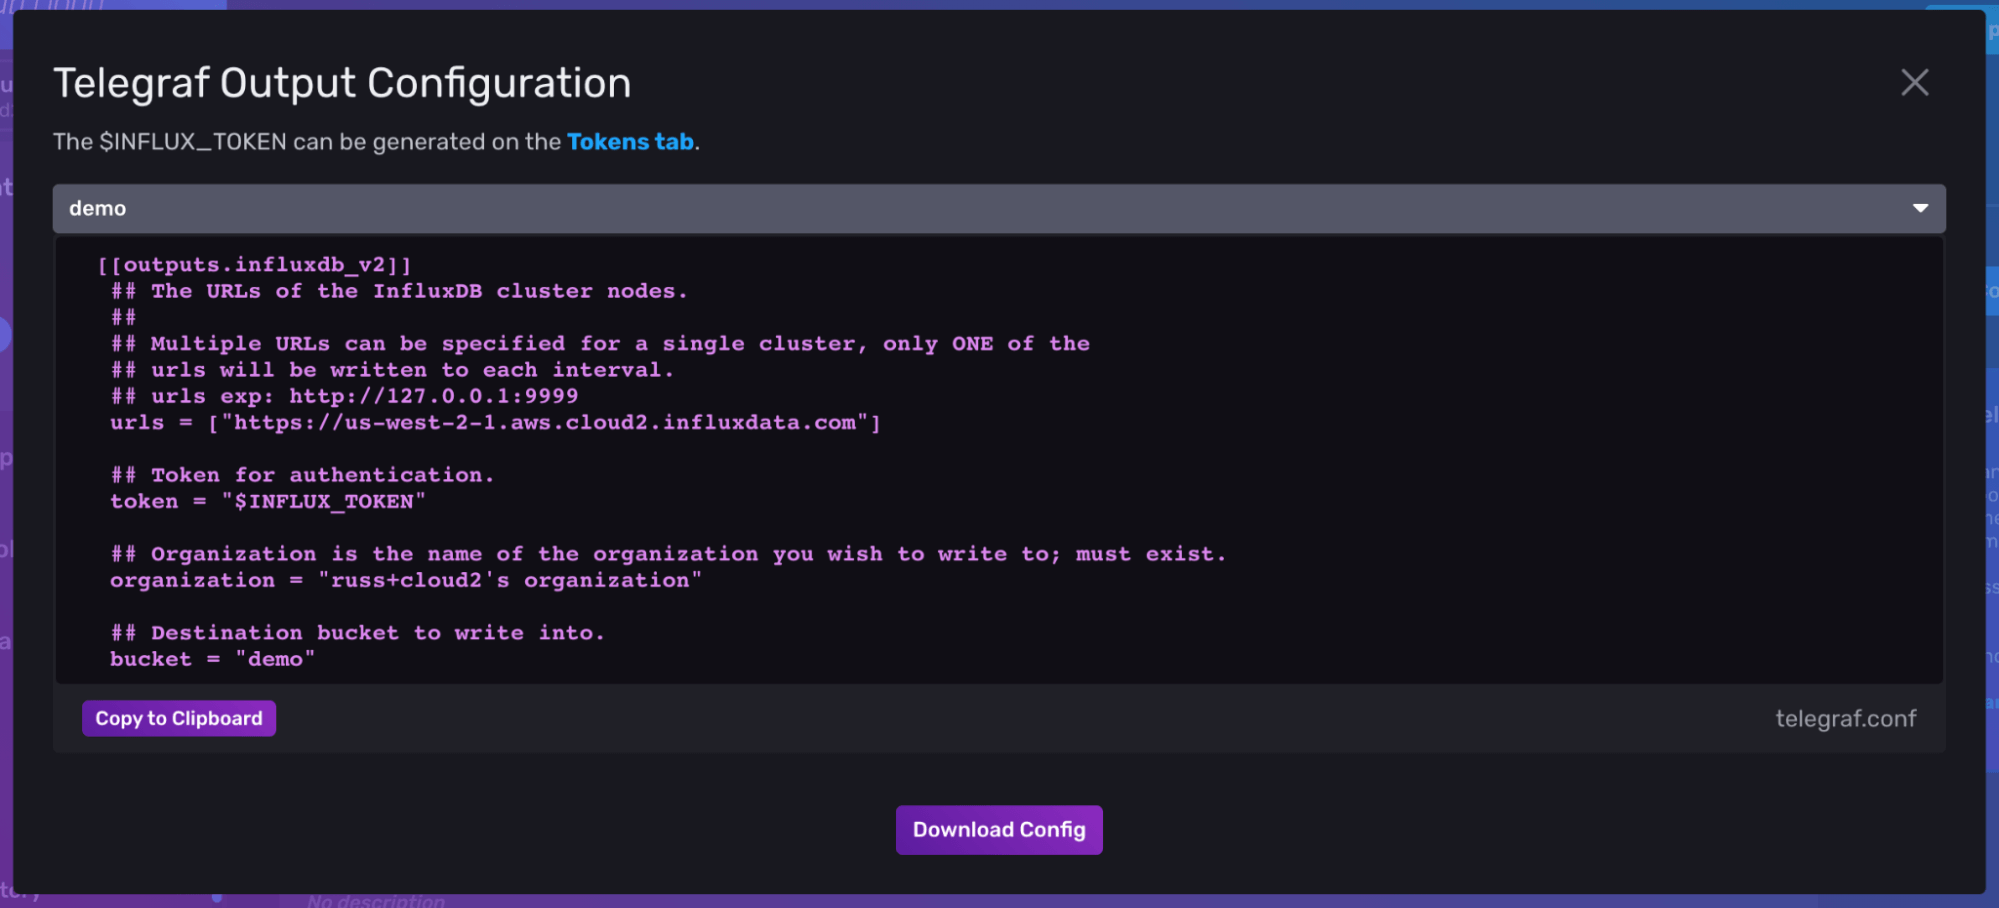Click the 'urls will be written' comment

coord(392,370)
